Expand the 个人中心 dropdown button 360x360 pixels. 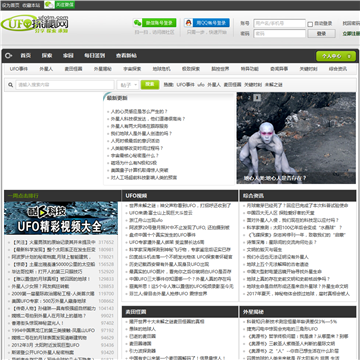(336, 56)
